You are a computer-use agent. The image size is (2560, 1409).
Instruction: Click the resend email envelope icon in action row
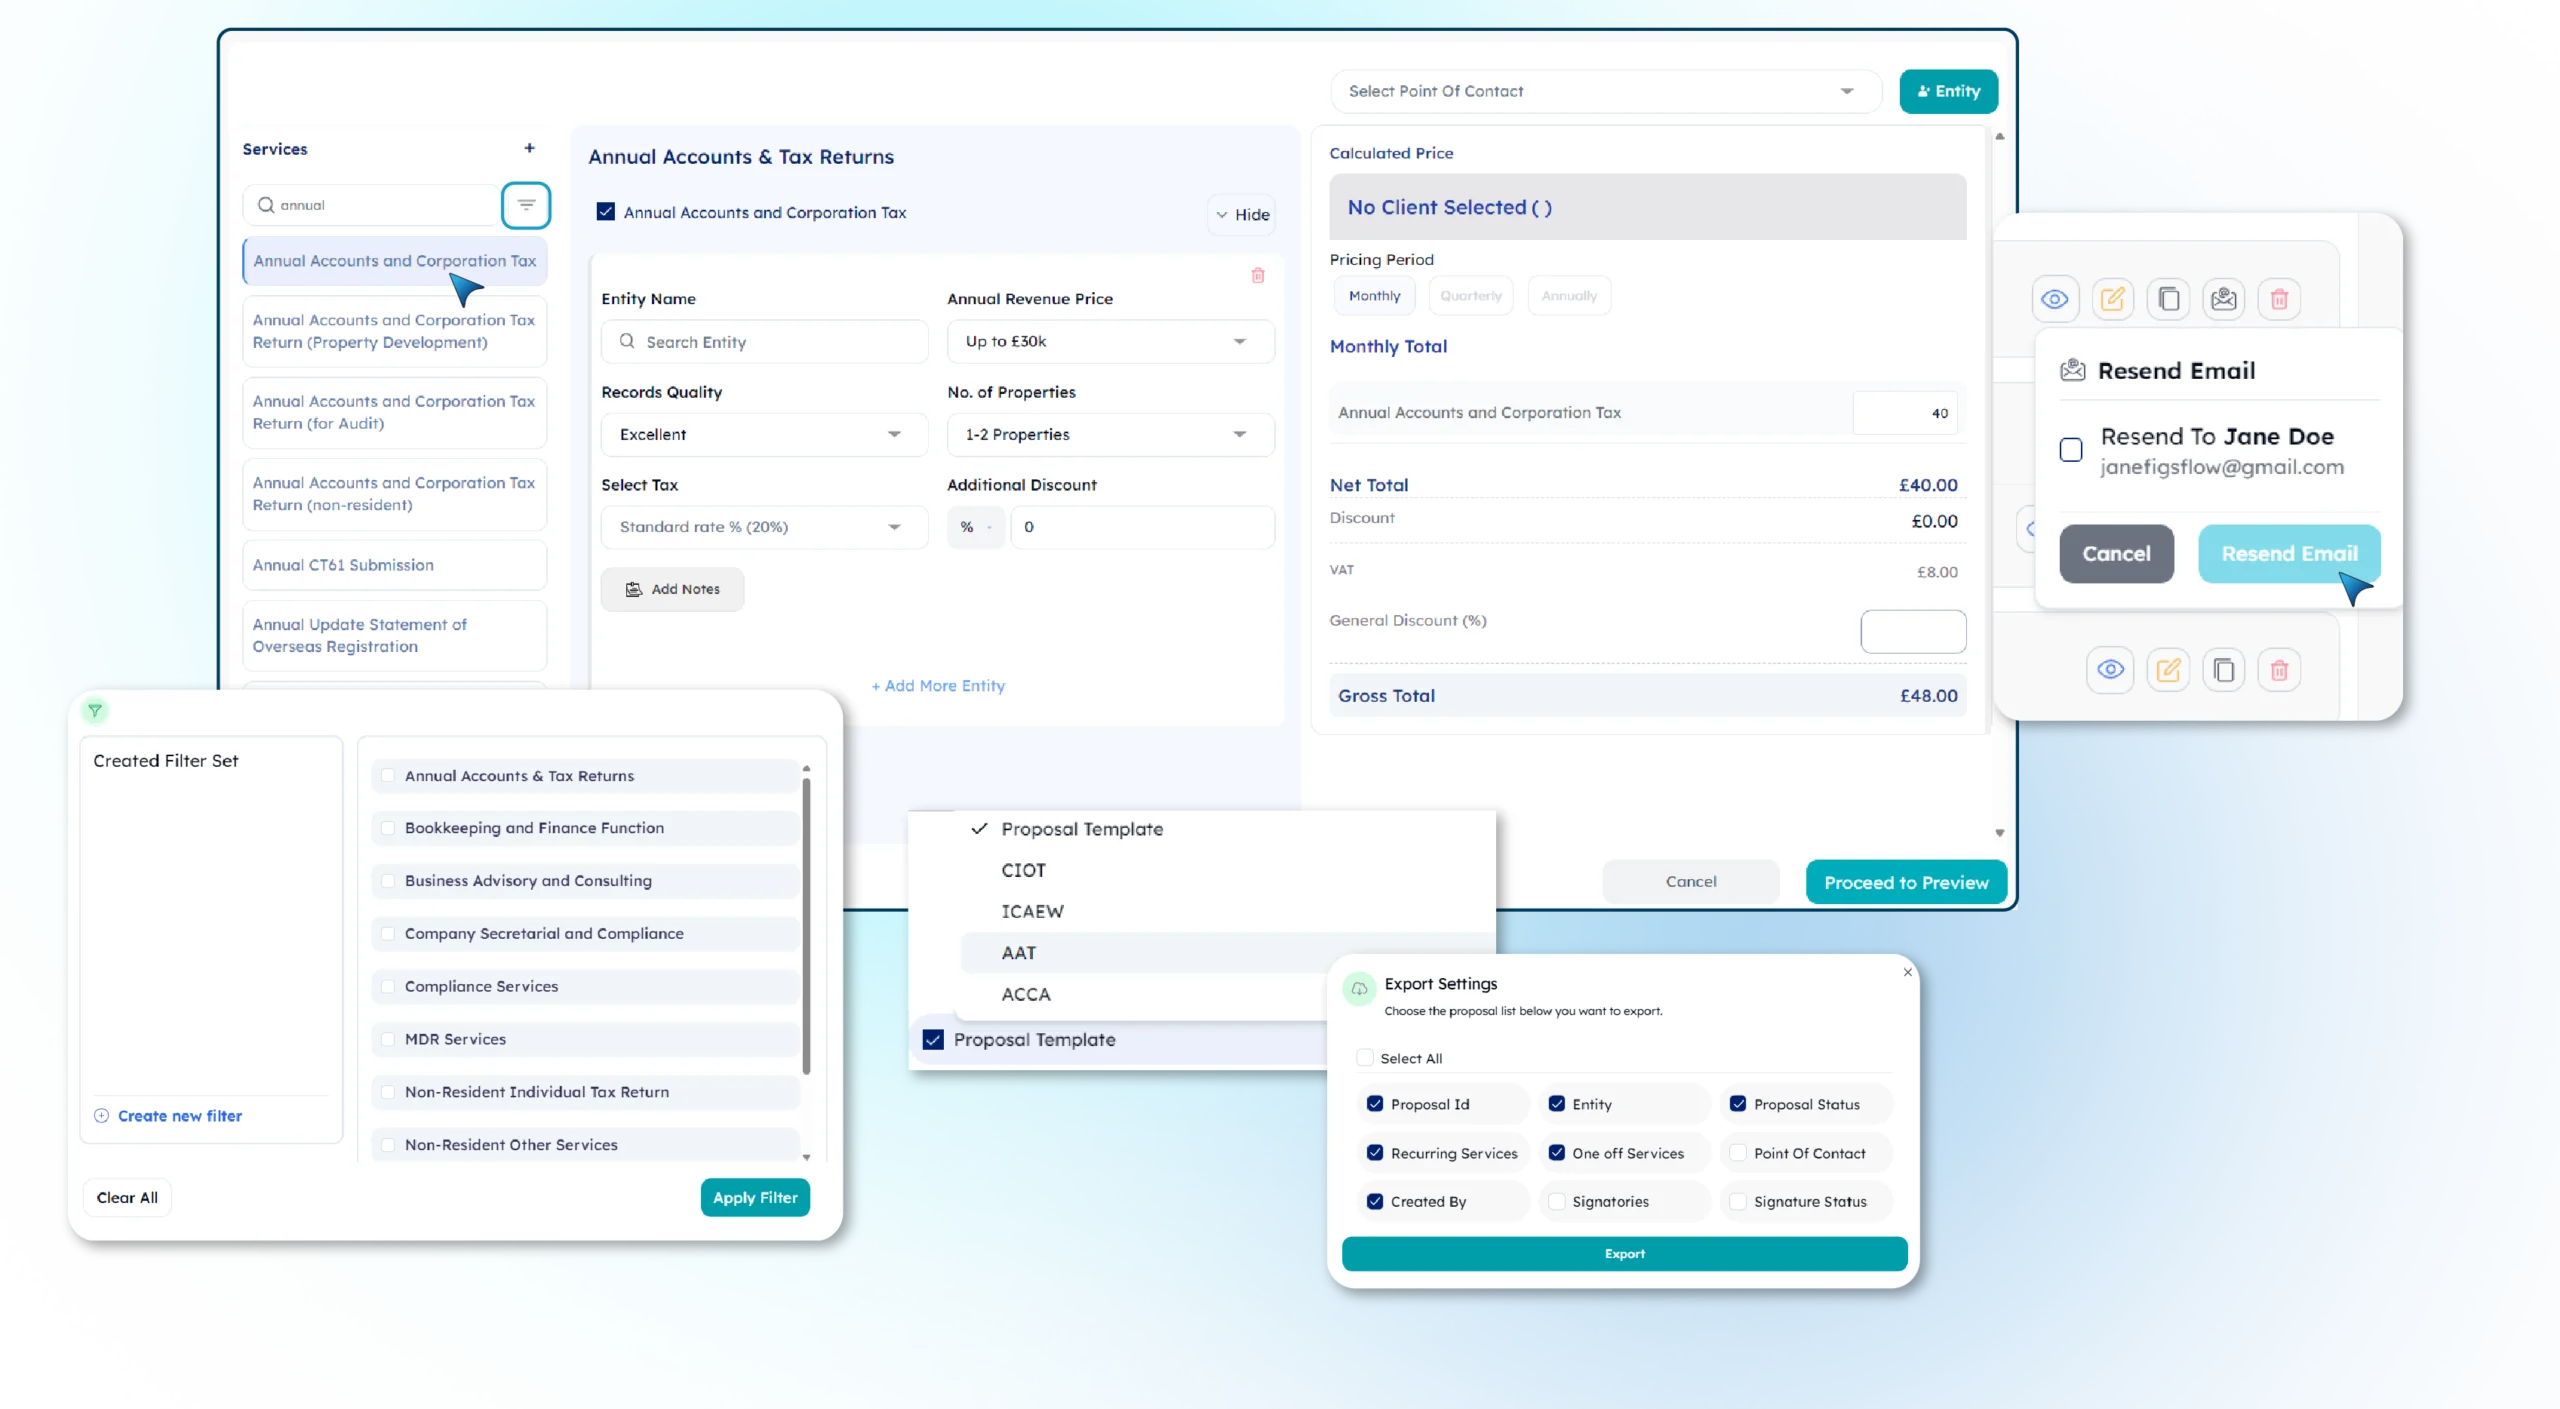click(2223, 299)
